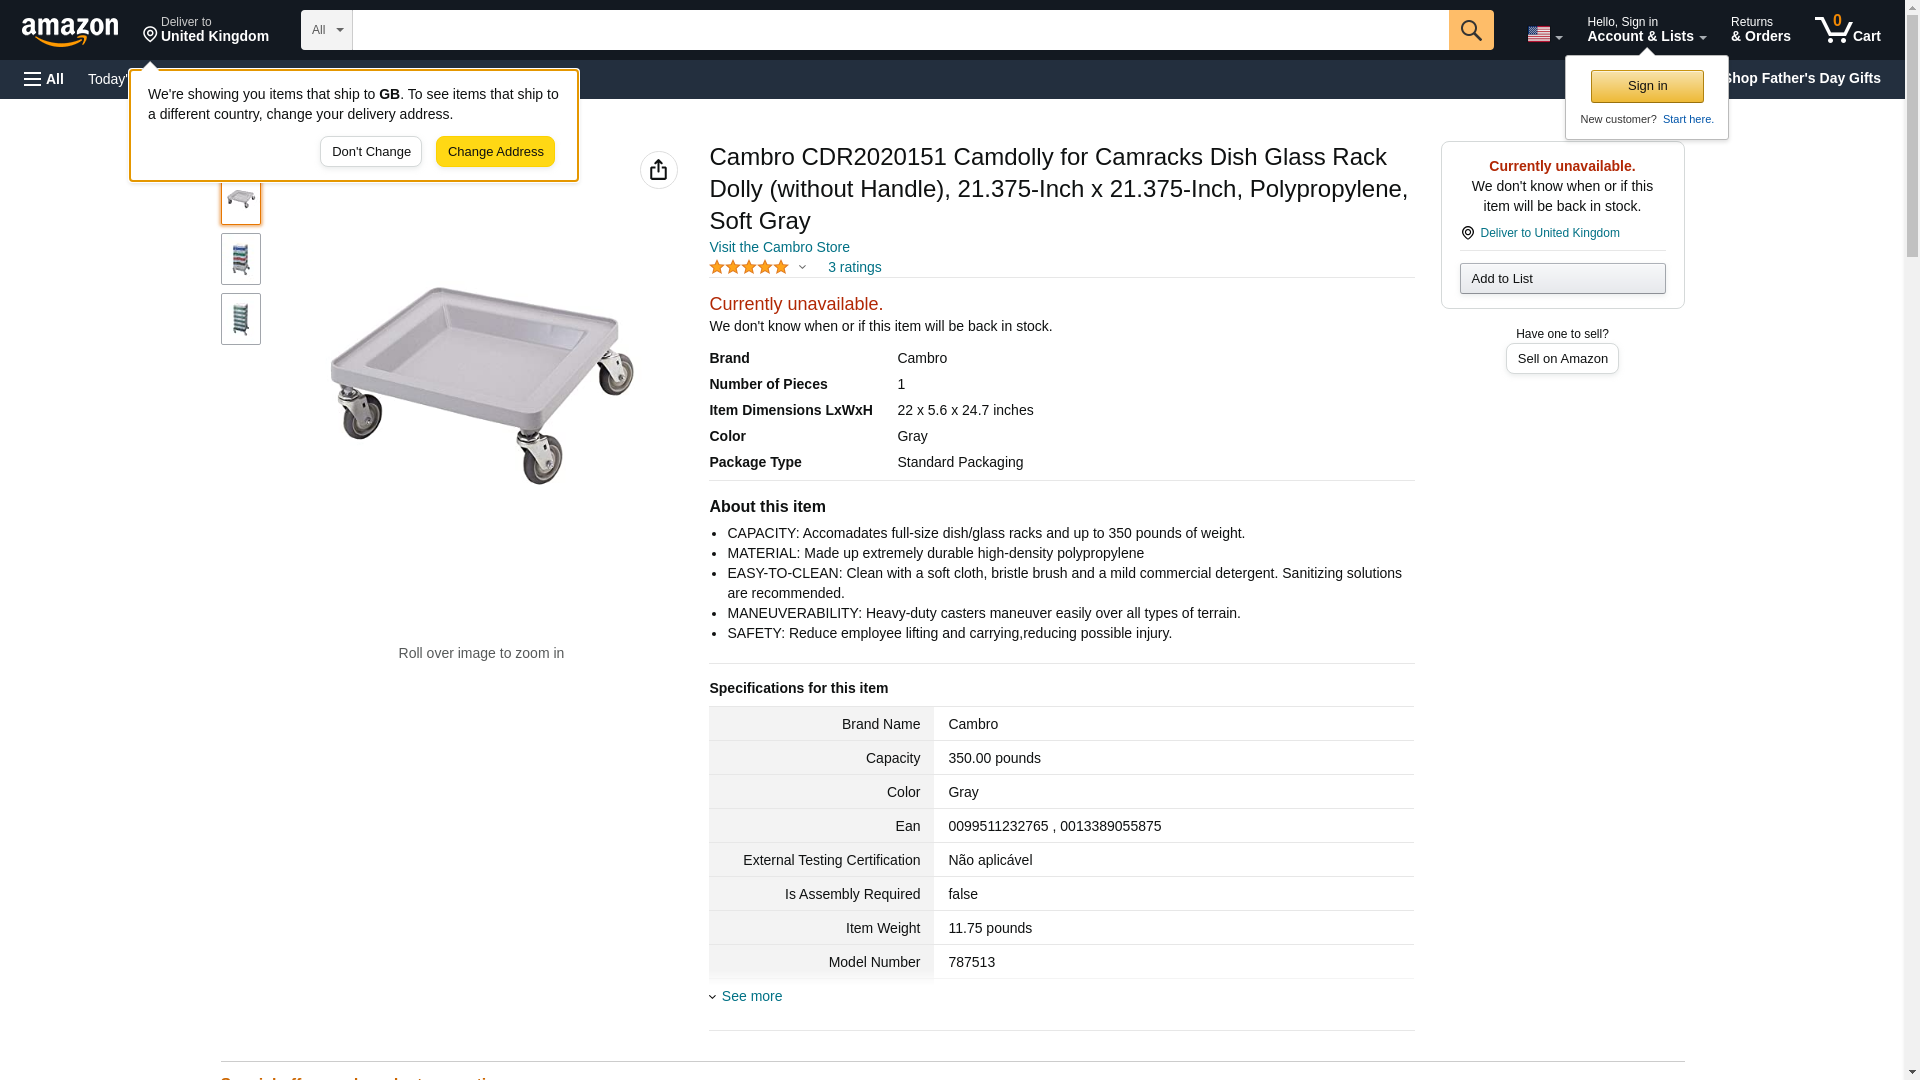Open the shopping cart

click(1847, 30)
